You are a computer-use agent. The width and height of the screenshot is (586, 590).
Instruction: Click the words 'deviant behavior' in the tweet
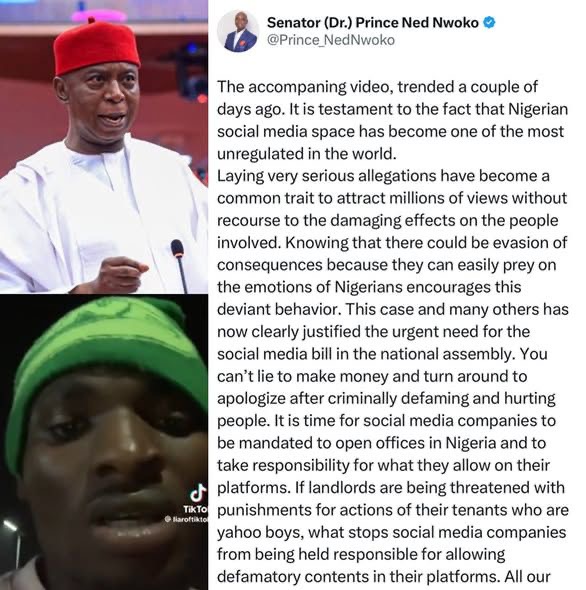coord(279,310)
